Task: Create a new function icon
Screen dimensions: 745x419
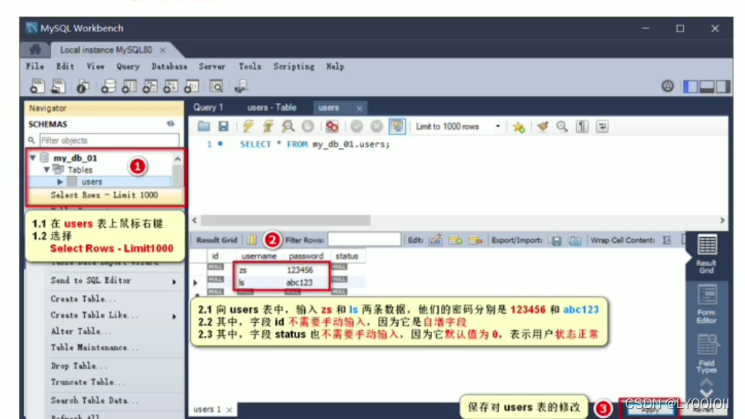Action: (191, 86)
